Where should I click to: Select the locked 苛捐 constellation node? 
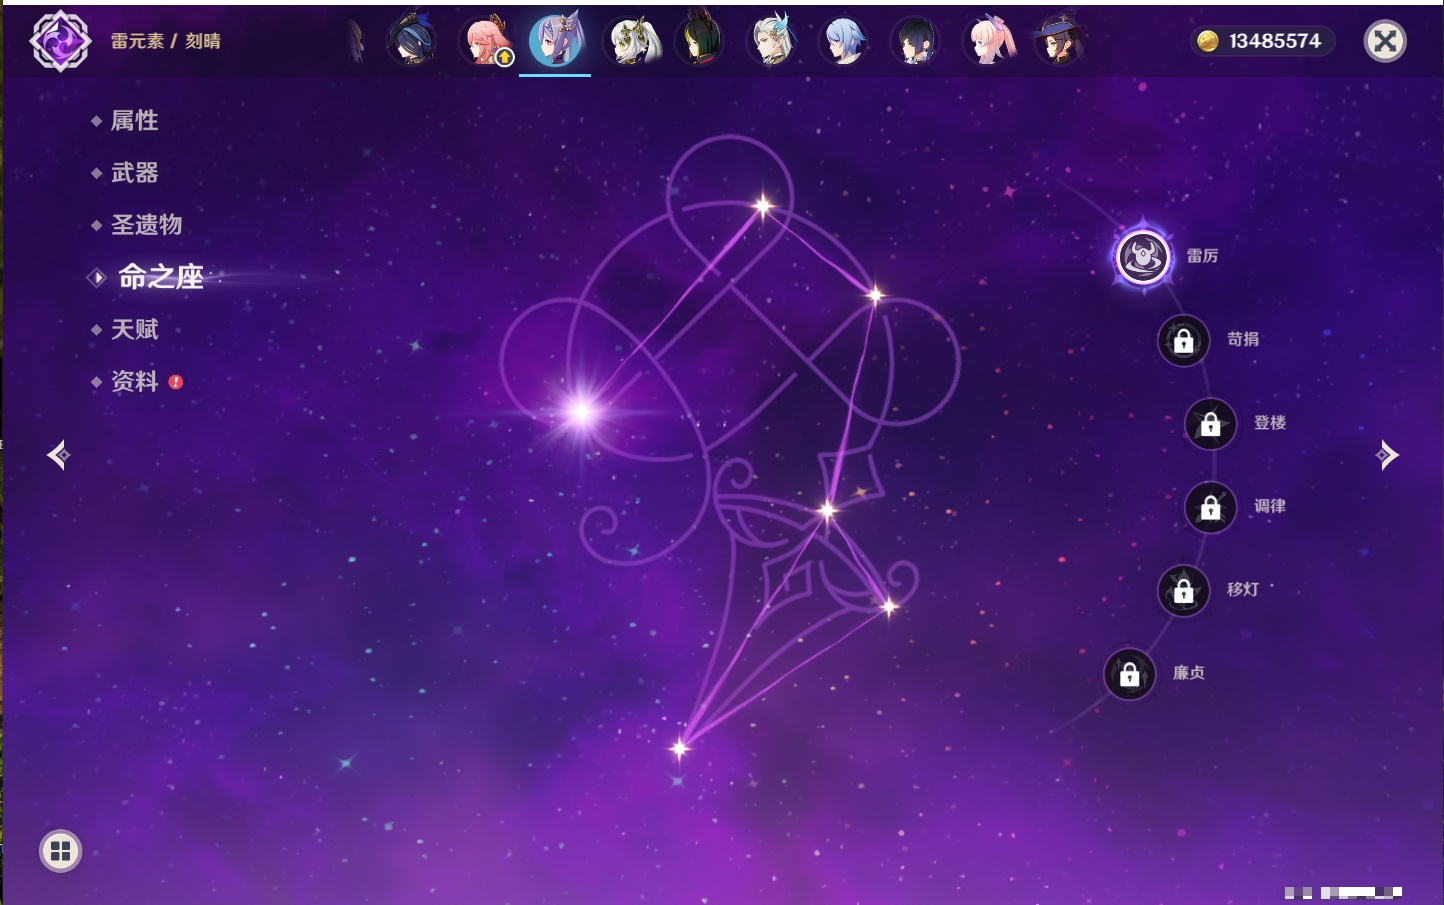point(1184,341)
